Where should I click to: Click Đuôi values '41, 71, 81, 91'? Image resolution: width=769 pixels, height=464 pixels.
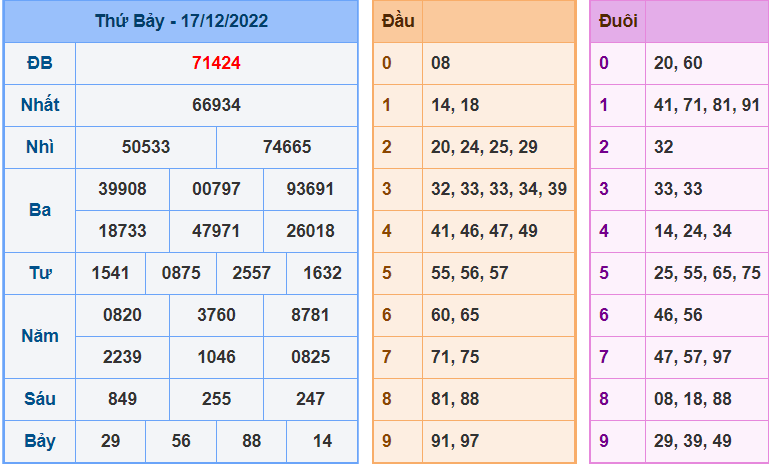(707, 105)
